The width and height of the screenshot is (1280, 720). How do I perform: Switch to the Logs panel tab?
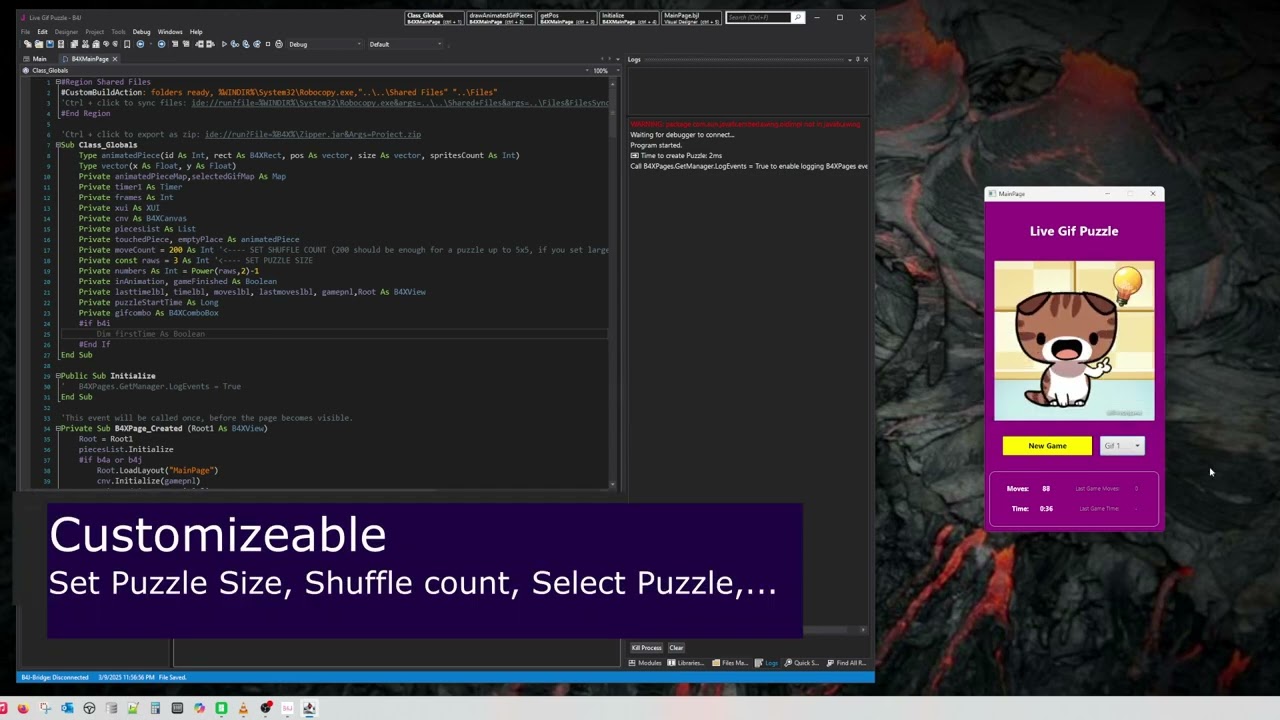(x=767, y=663)
